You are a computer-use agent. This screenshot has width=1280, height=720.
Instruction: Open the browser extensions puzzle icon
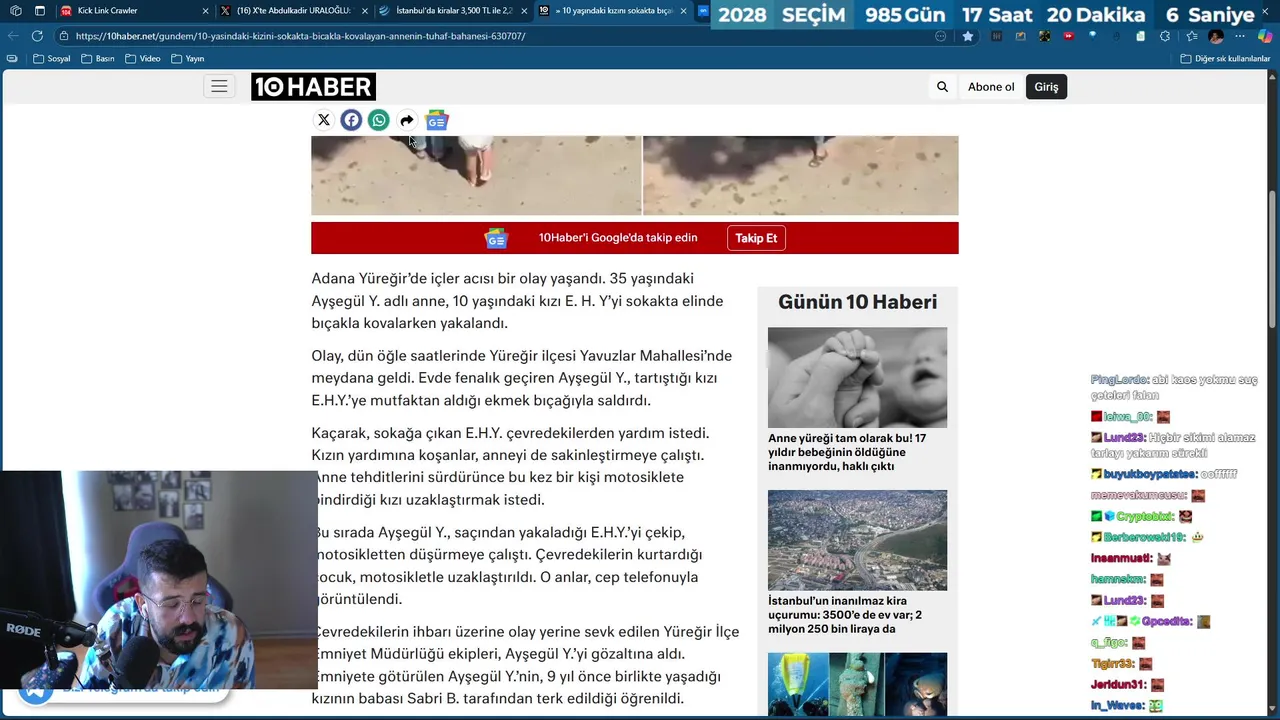pyautogui.click(x=1165, y=36)
